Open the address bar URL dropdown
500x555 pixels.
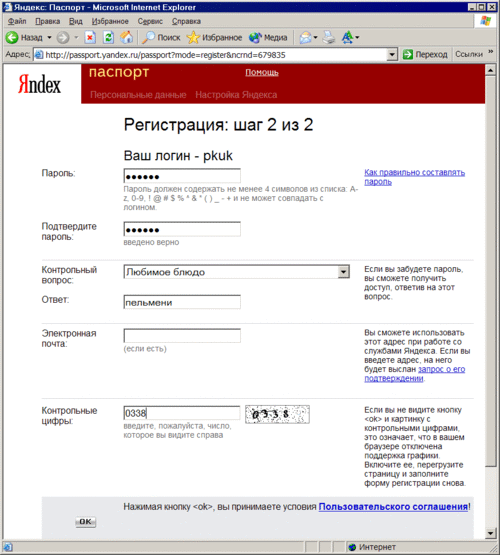click(392, 55)
